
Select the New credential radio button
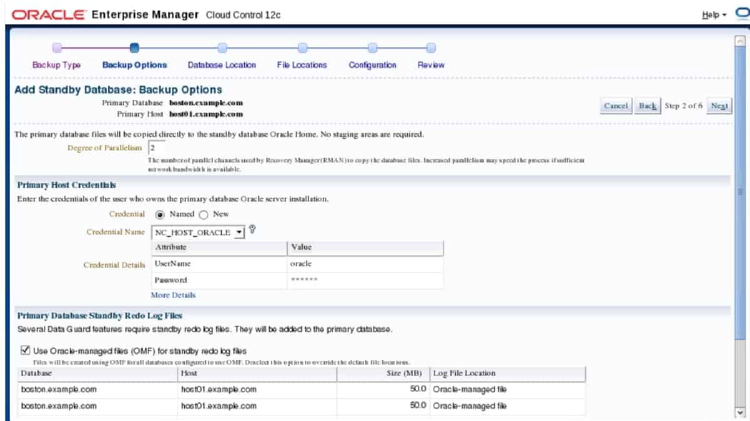pos(204,215)
